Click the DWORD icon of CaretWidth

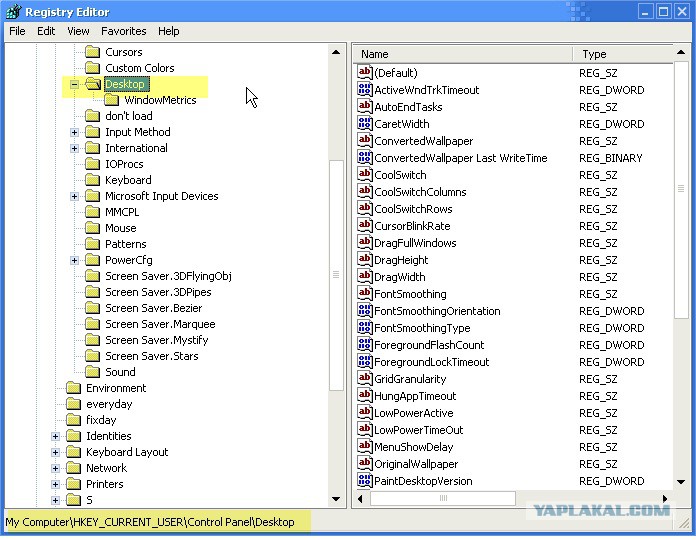(x=364, y=123)
